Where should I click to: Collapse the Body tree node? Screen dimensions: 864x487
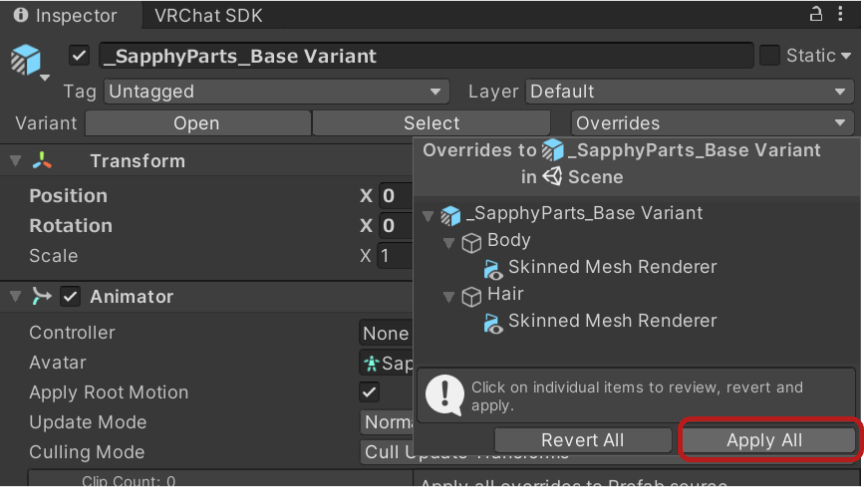point(449,242)
